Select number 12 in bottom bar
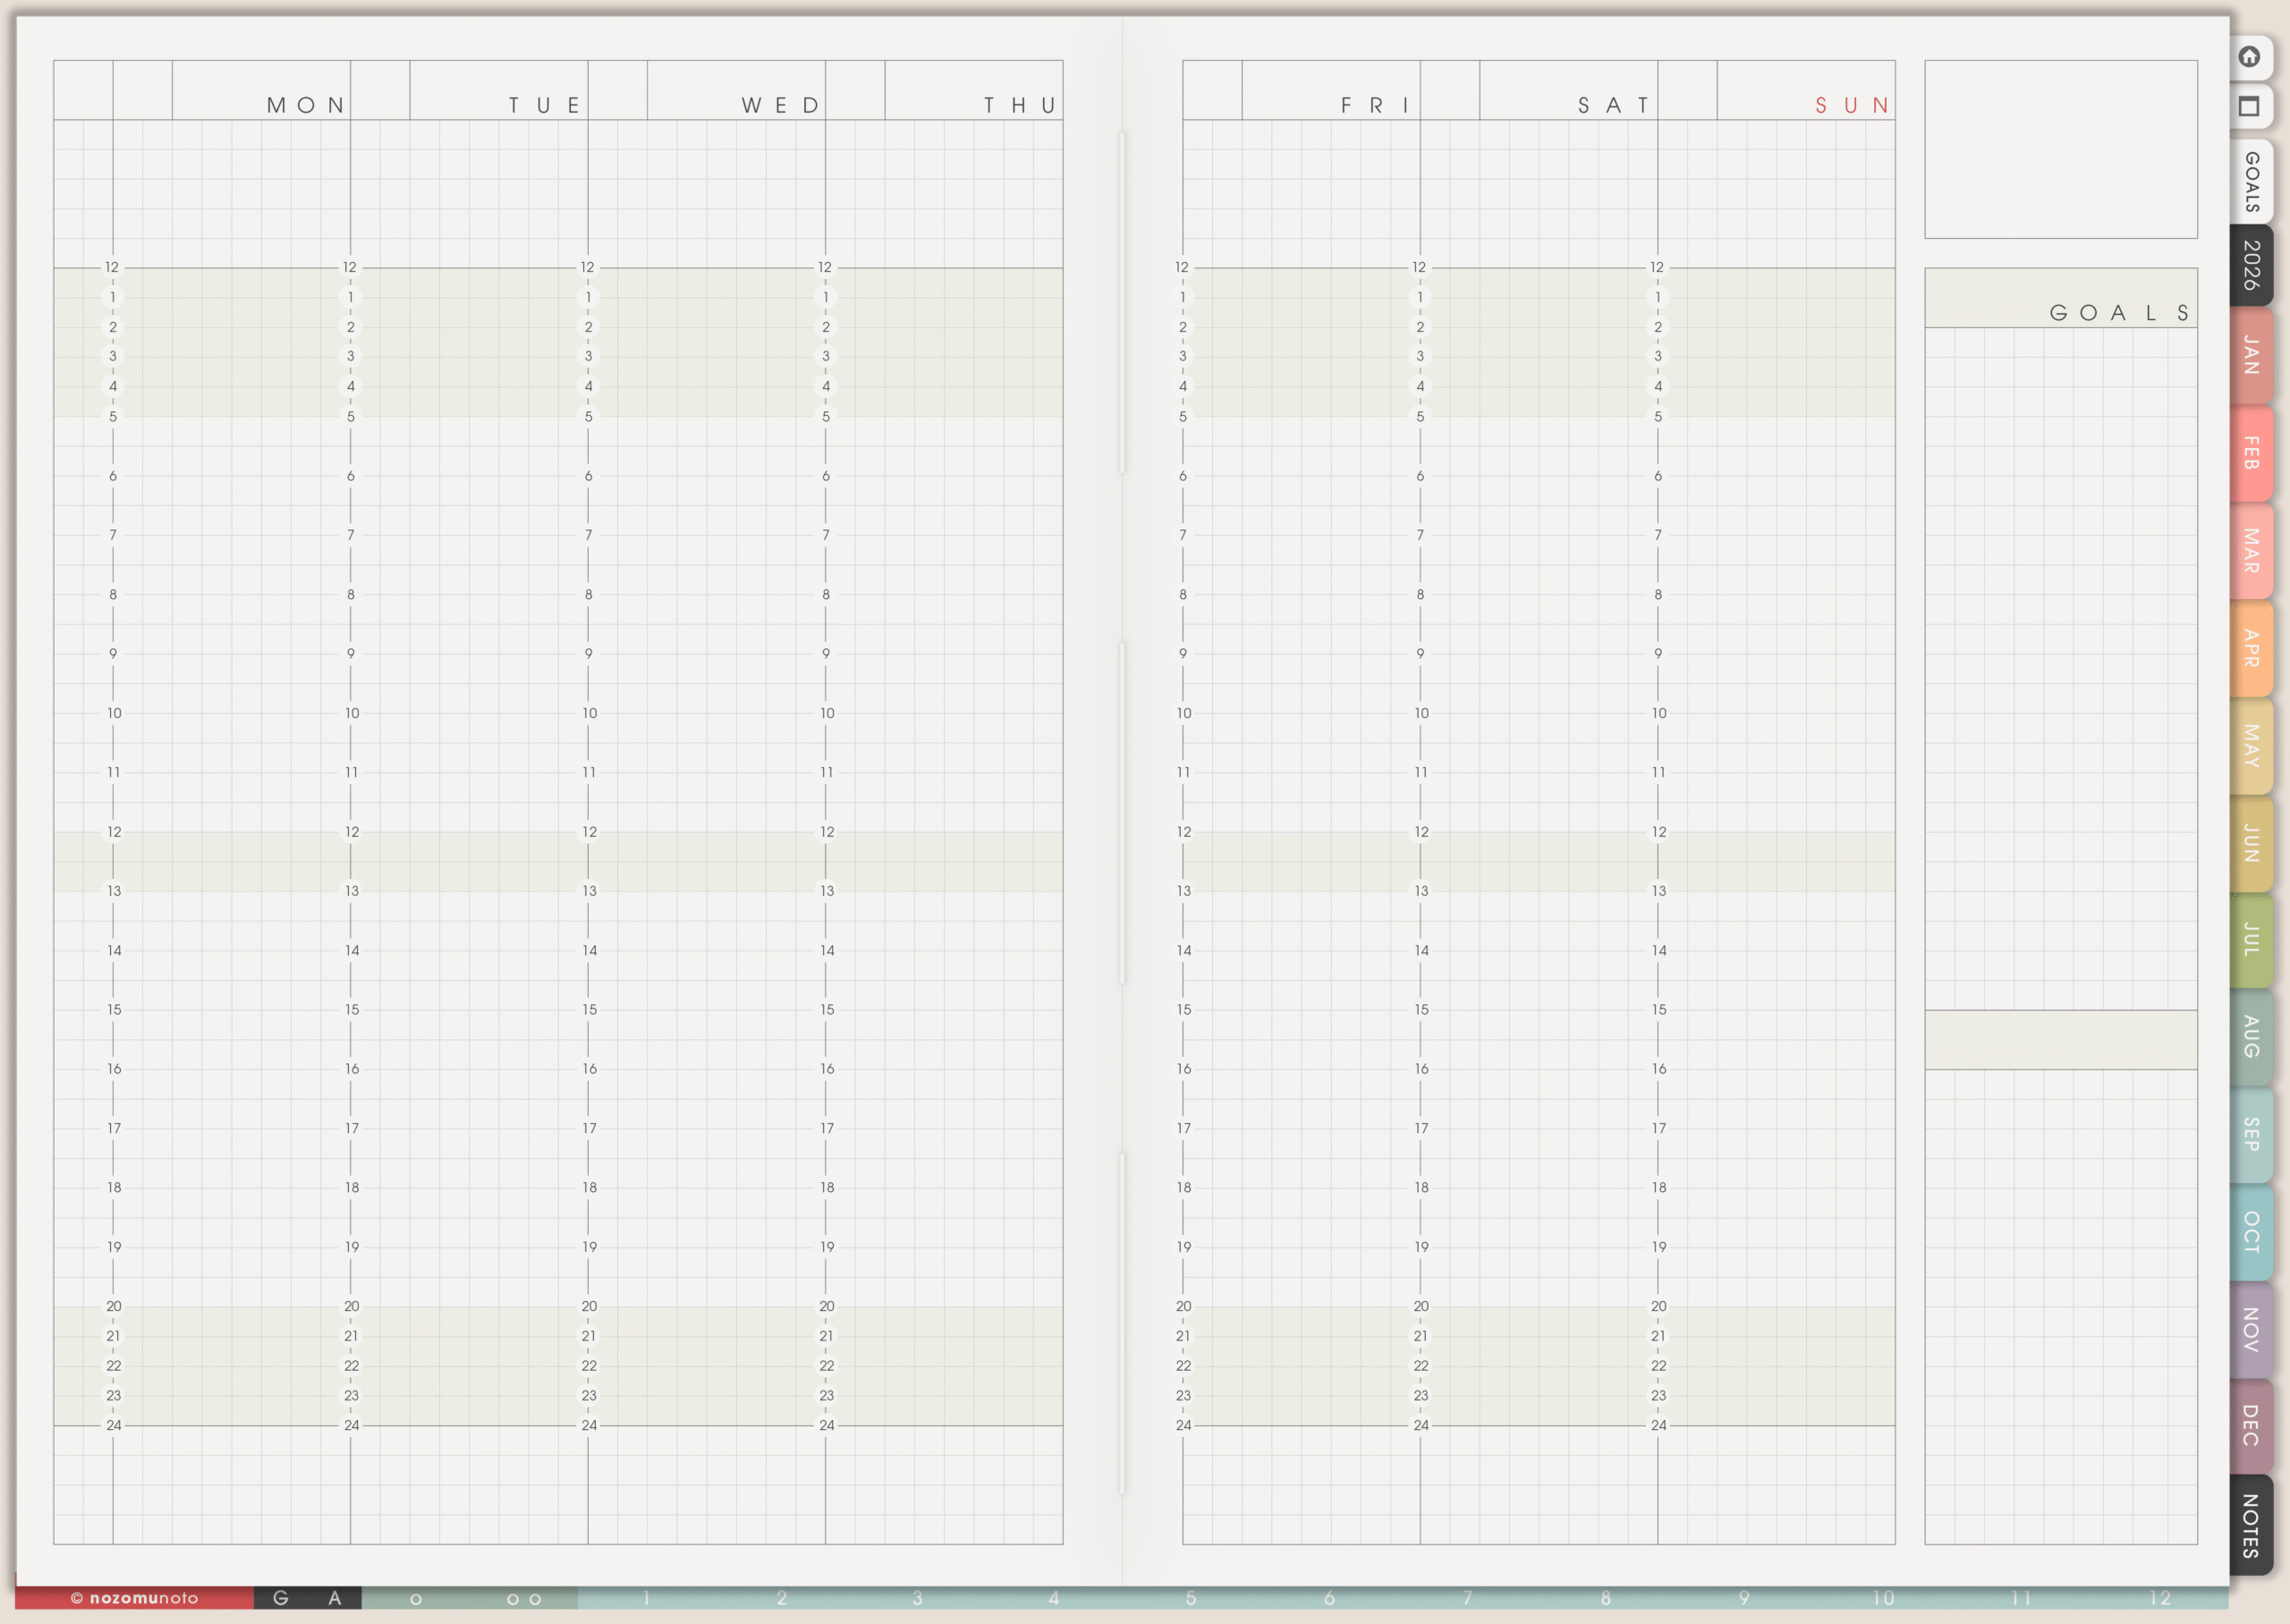 tap(2160, 1598)
